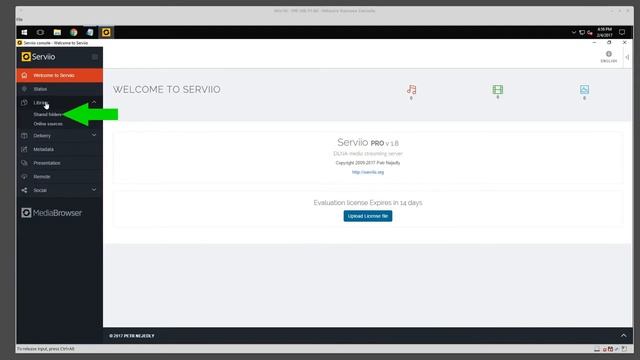640x360 pixels.
Task: Click the MediaBrowser logo in sidebar
Action: coord(51,213)
